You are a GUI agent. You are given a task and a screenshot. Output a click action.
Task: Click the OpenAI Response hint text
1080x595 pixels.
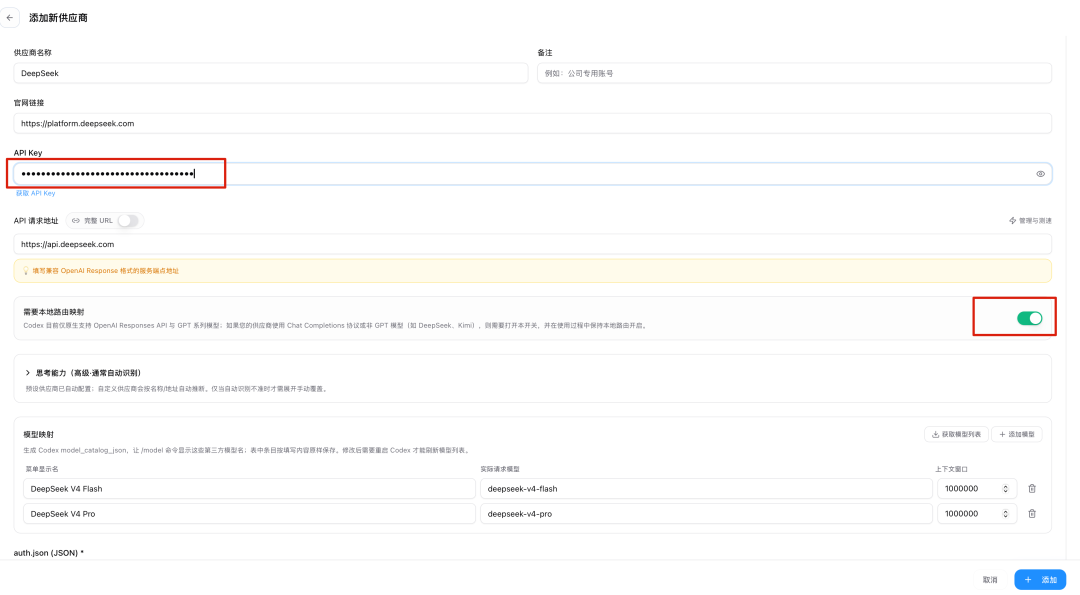pyautogui.click(x=105, y=271)
